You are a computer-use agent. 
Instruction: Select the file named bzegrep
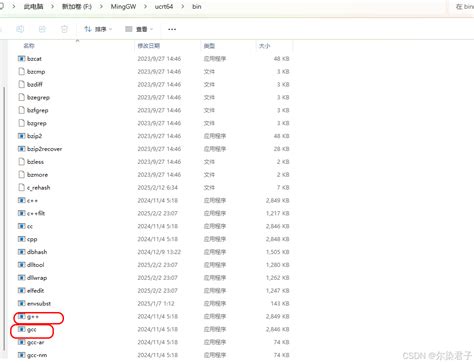click(x=38, y=98)
